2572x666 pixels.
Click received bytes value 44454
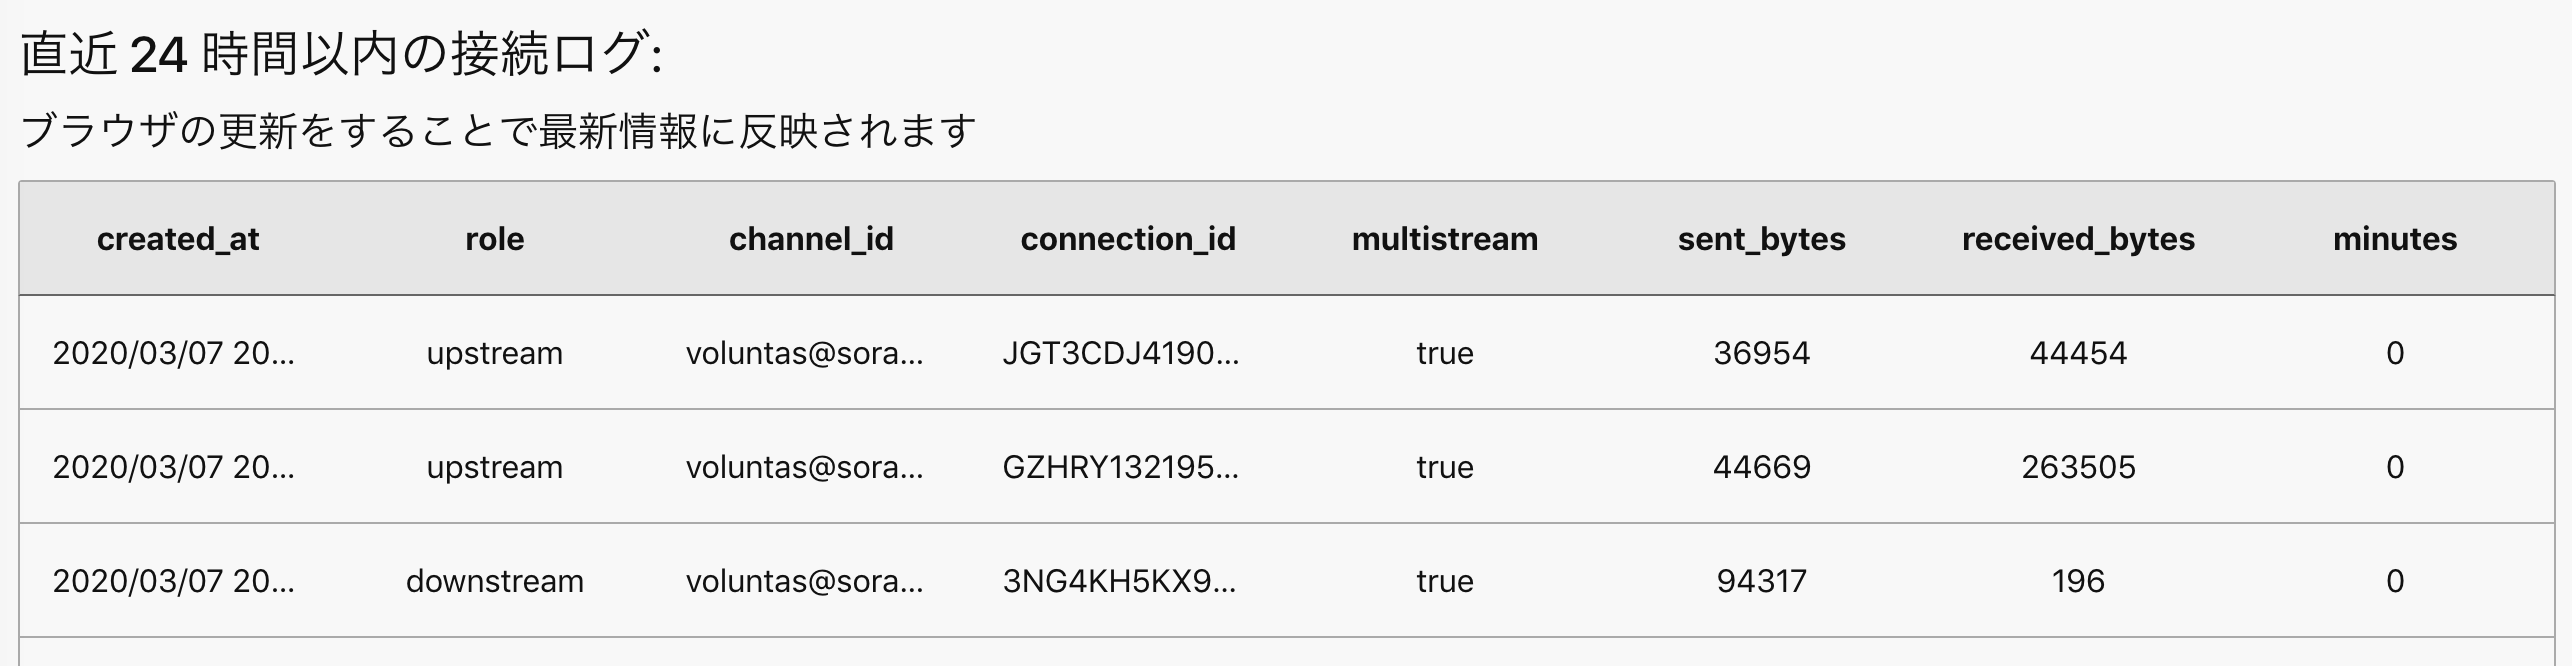coord(2078,353)
